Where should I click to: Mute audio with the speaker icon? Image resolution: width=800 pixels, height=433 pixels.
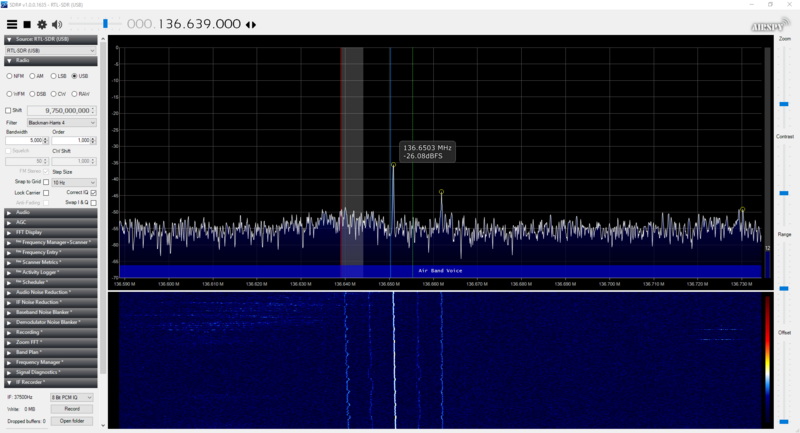click(57, 24)
